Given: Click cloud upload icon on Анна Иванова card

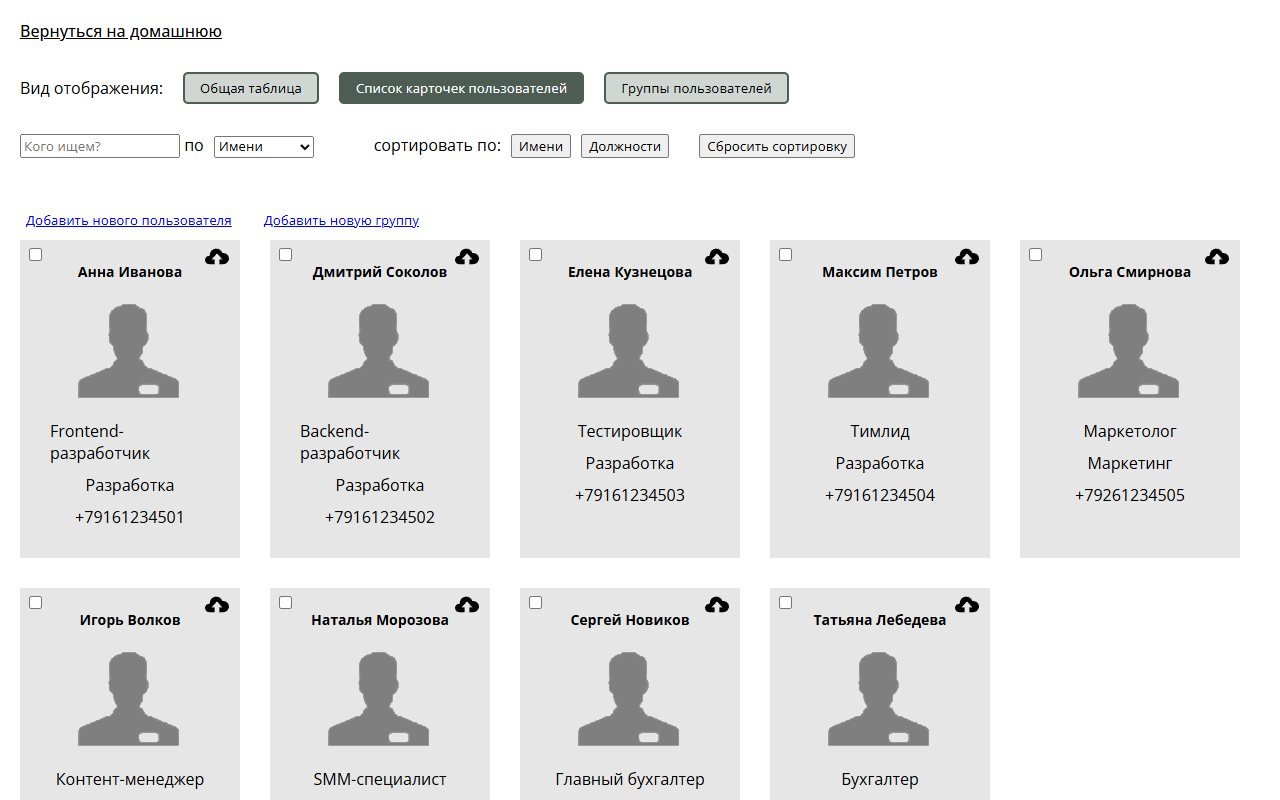Looking at the screenshot, I should click(x=217, y=258).
